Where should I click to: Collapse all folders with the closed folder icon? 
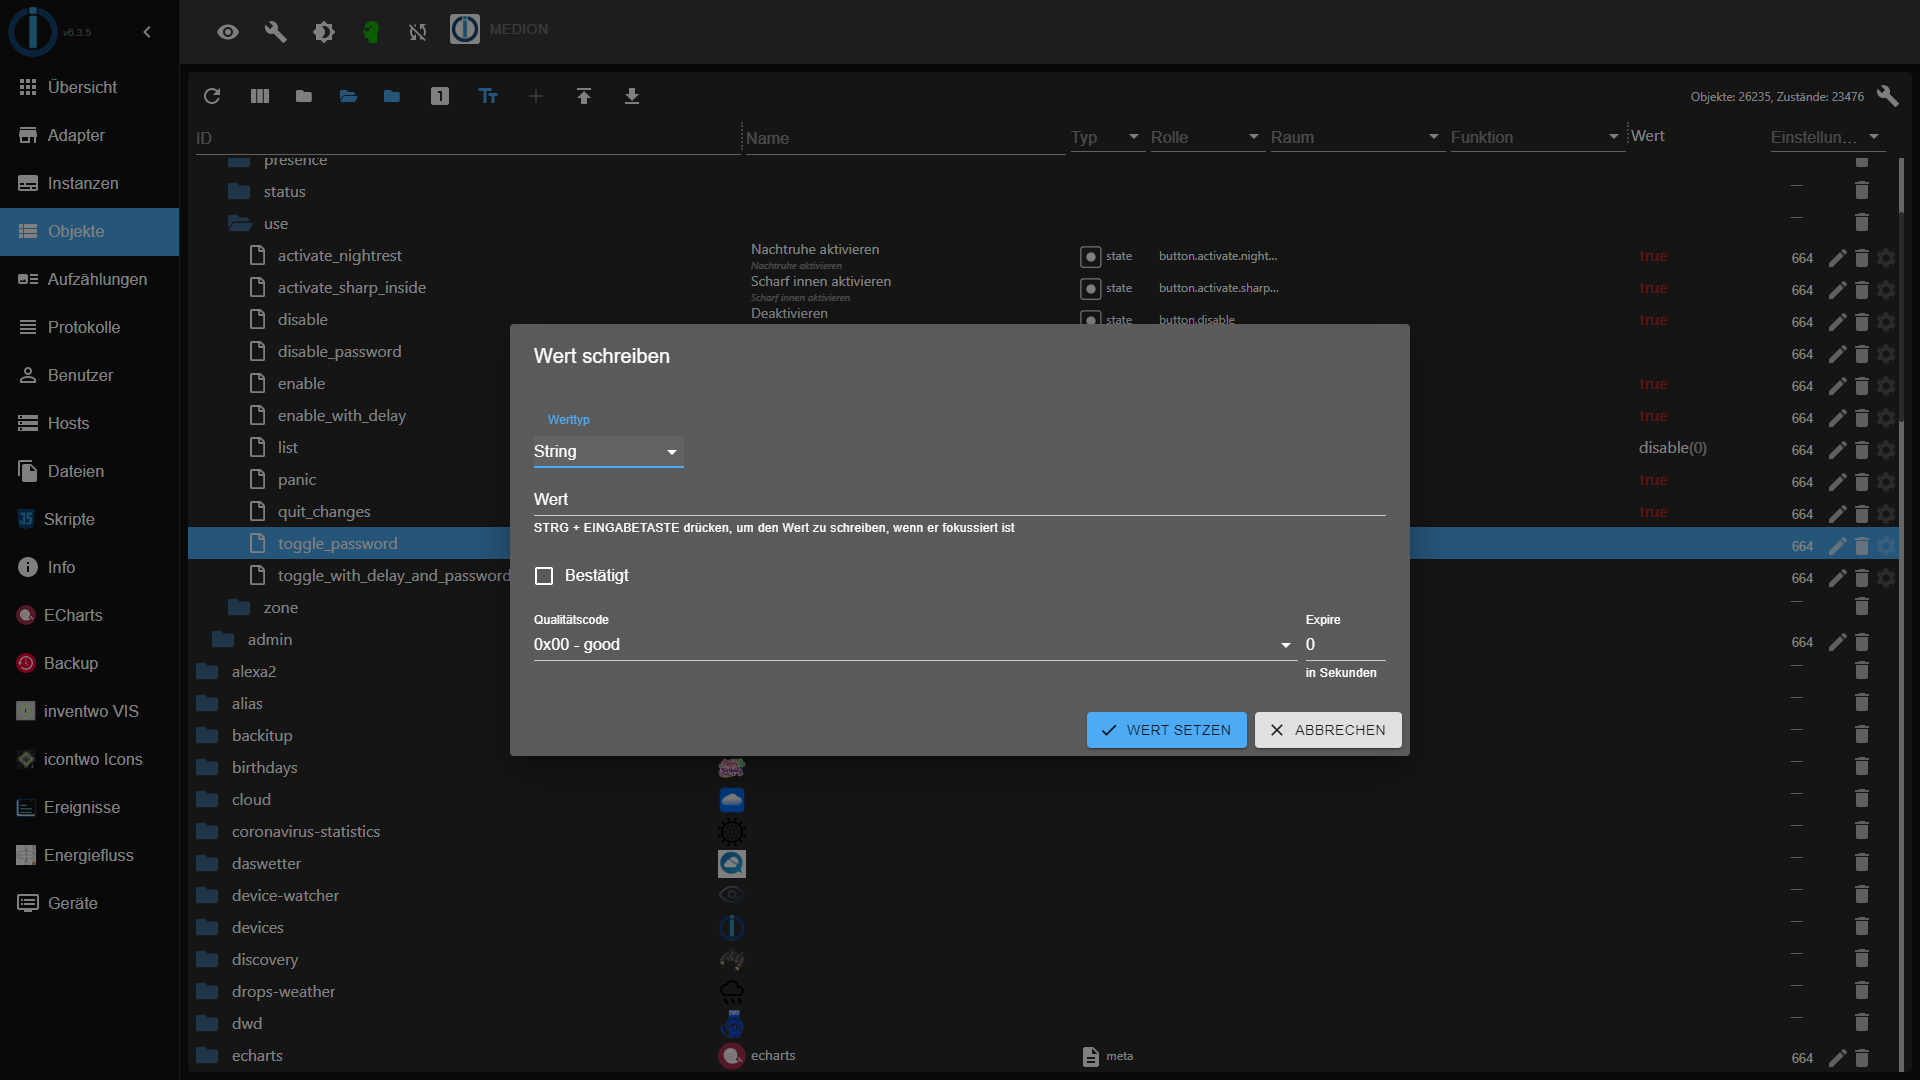(304, 96)
